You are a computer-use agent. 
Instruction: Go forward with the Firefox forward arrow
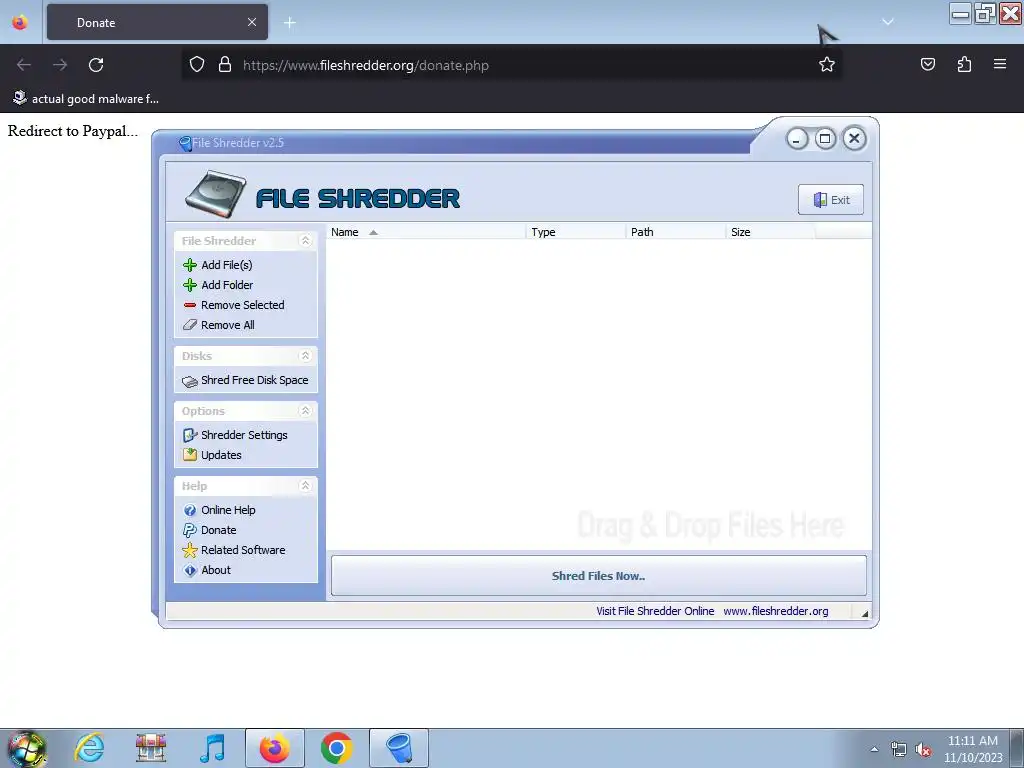coord(60,65)
